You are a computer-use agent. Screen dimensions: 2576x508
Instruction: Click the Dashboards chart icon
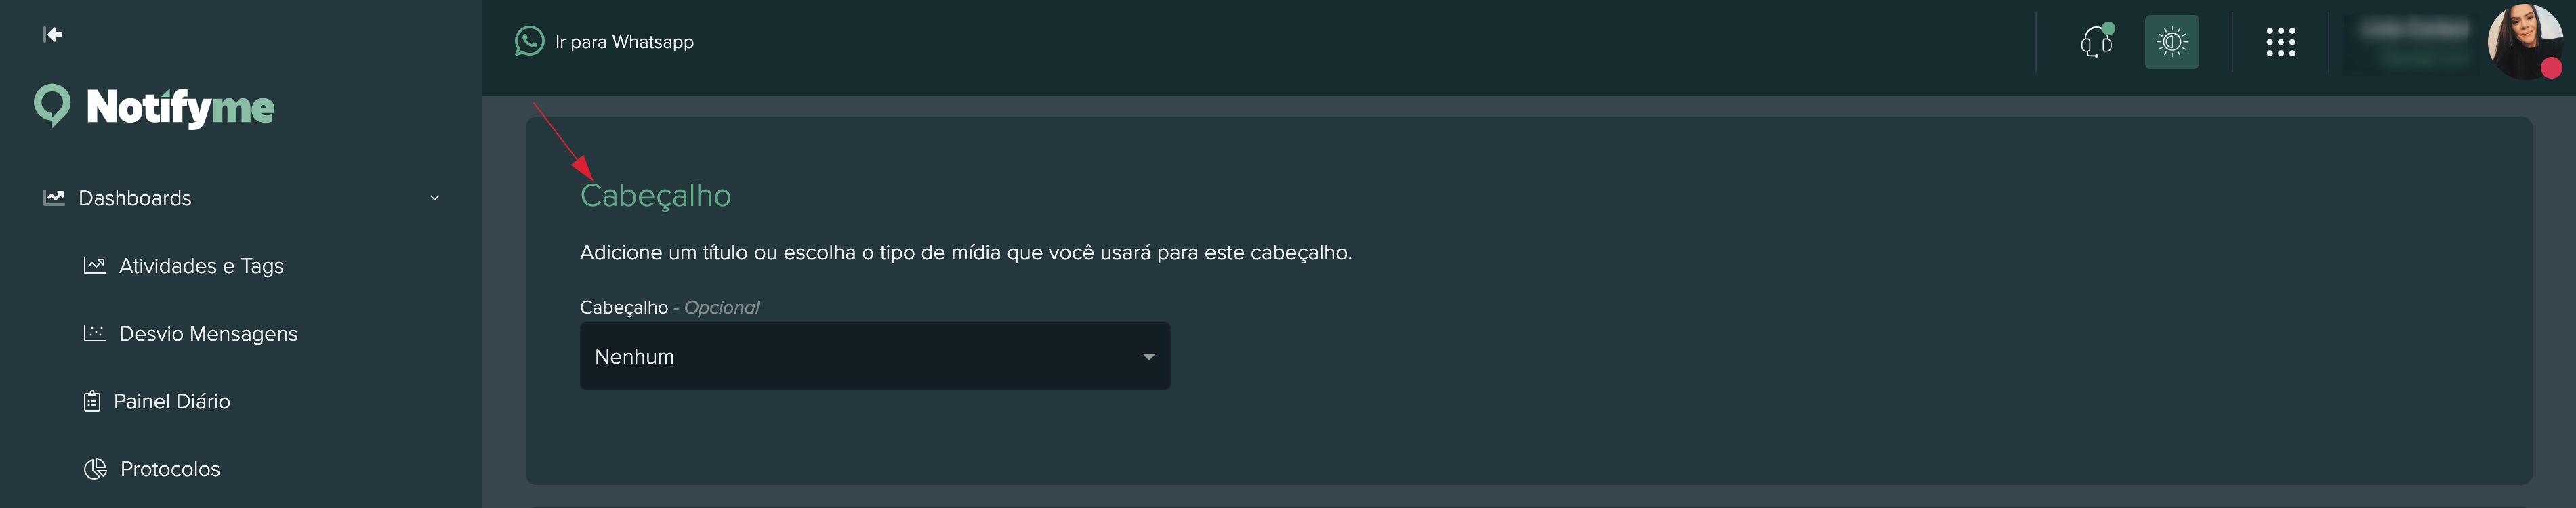pos(54,198)
